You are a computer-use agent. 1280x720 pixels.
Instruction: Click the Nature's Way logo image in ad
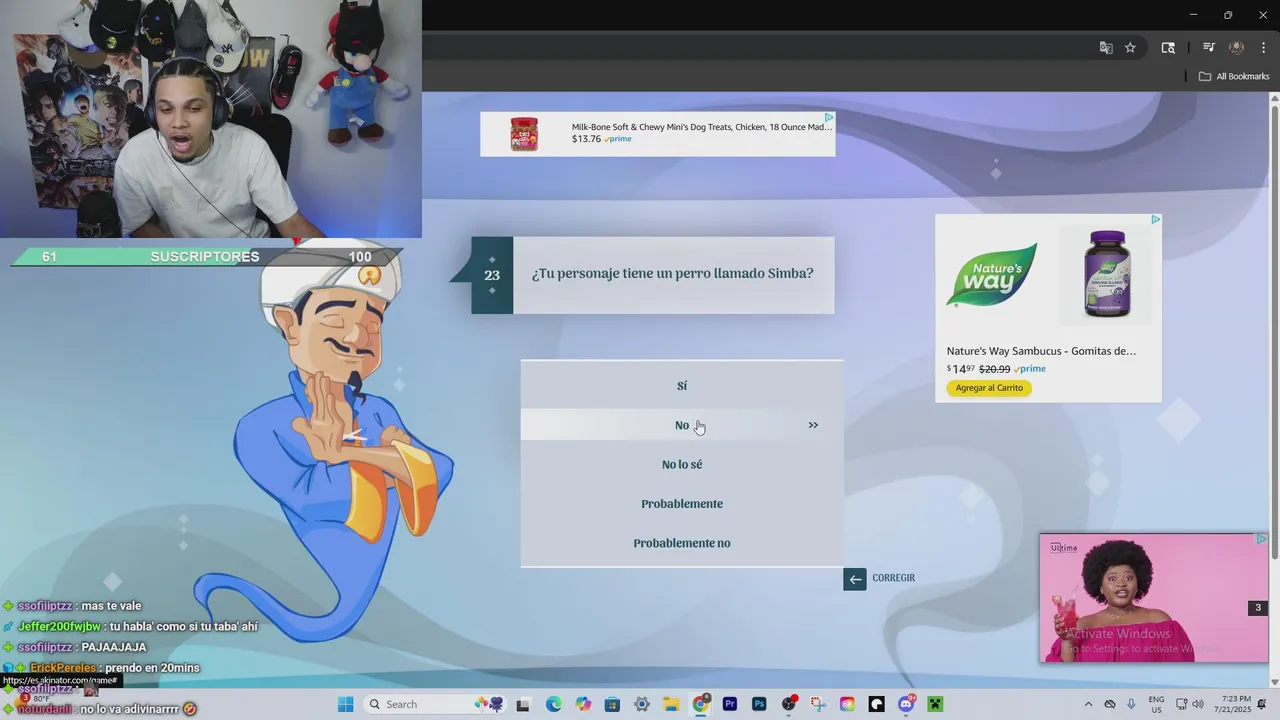click(x=991, y=274)
